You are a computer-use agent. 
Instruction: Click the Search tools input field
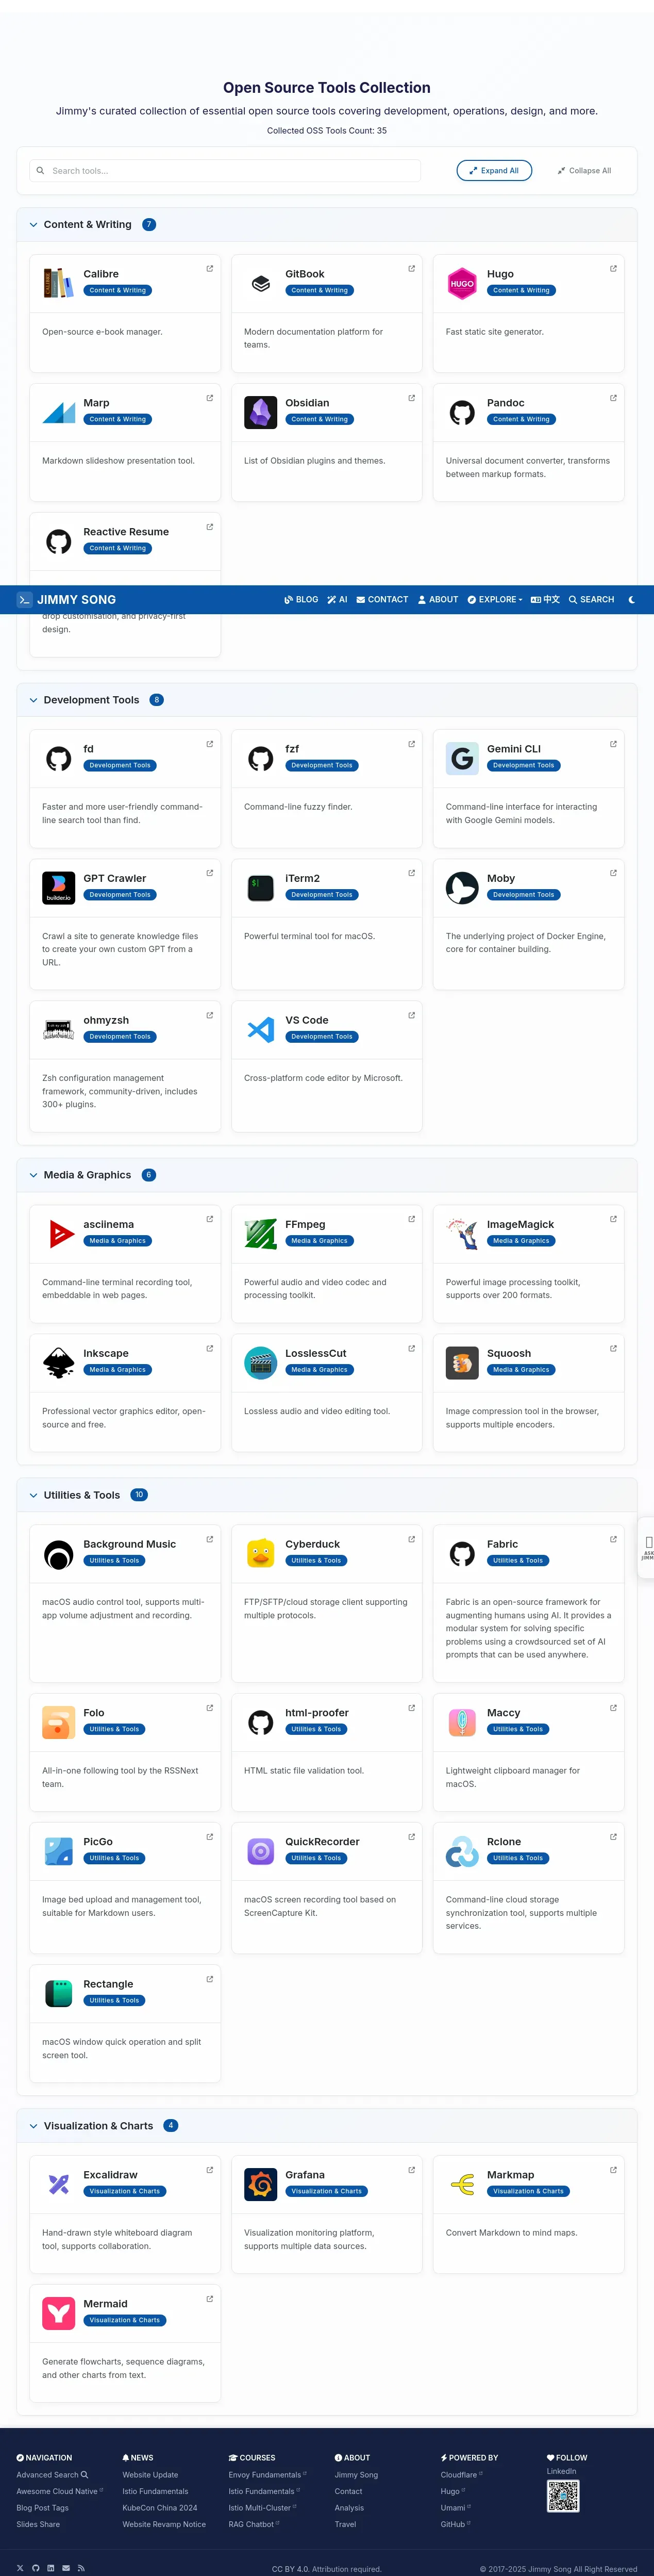(x=225, y=171)
